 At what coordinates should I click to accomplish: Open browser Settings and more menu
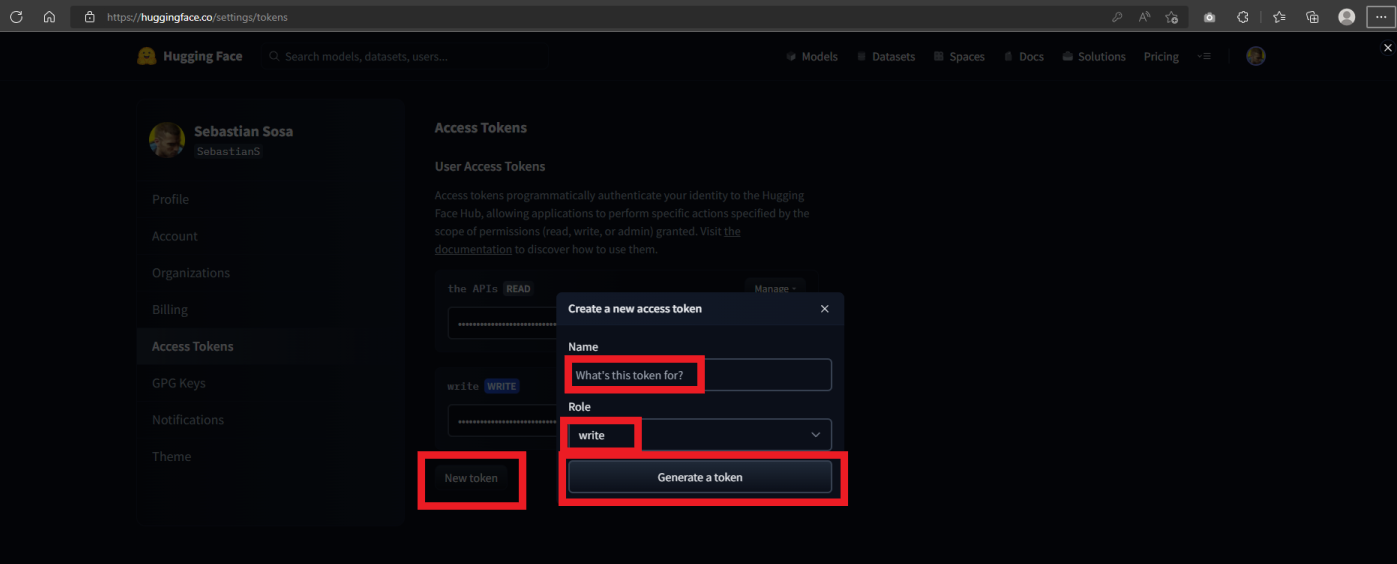[1381, 17]
